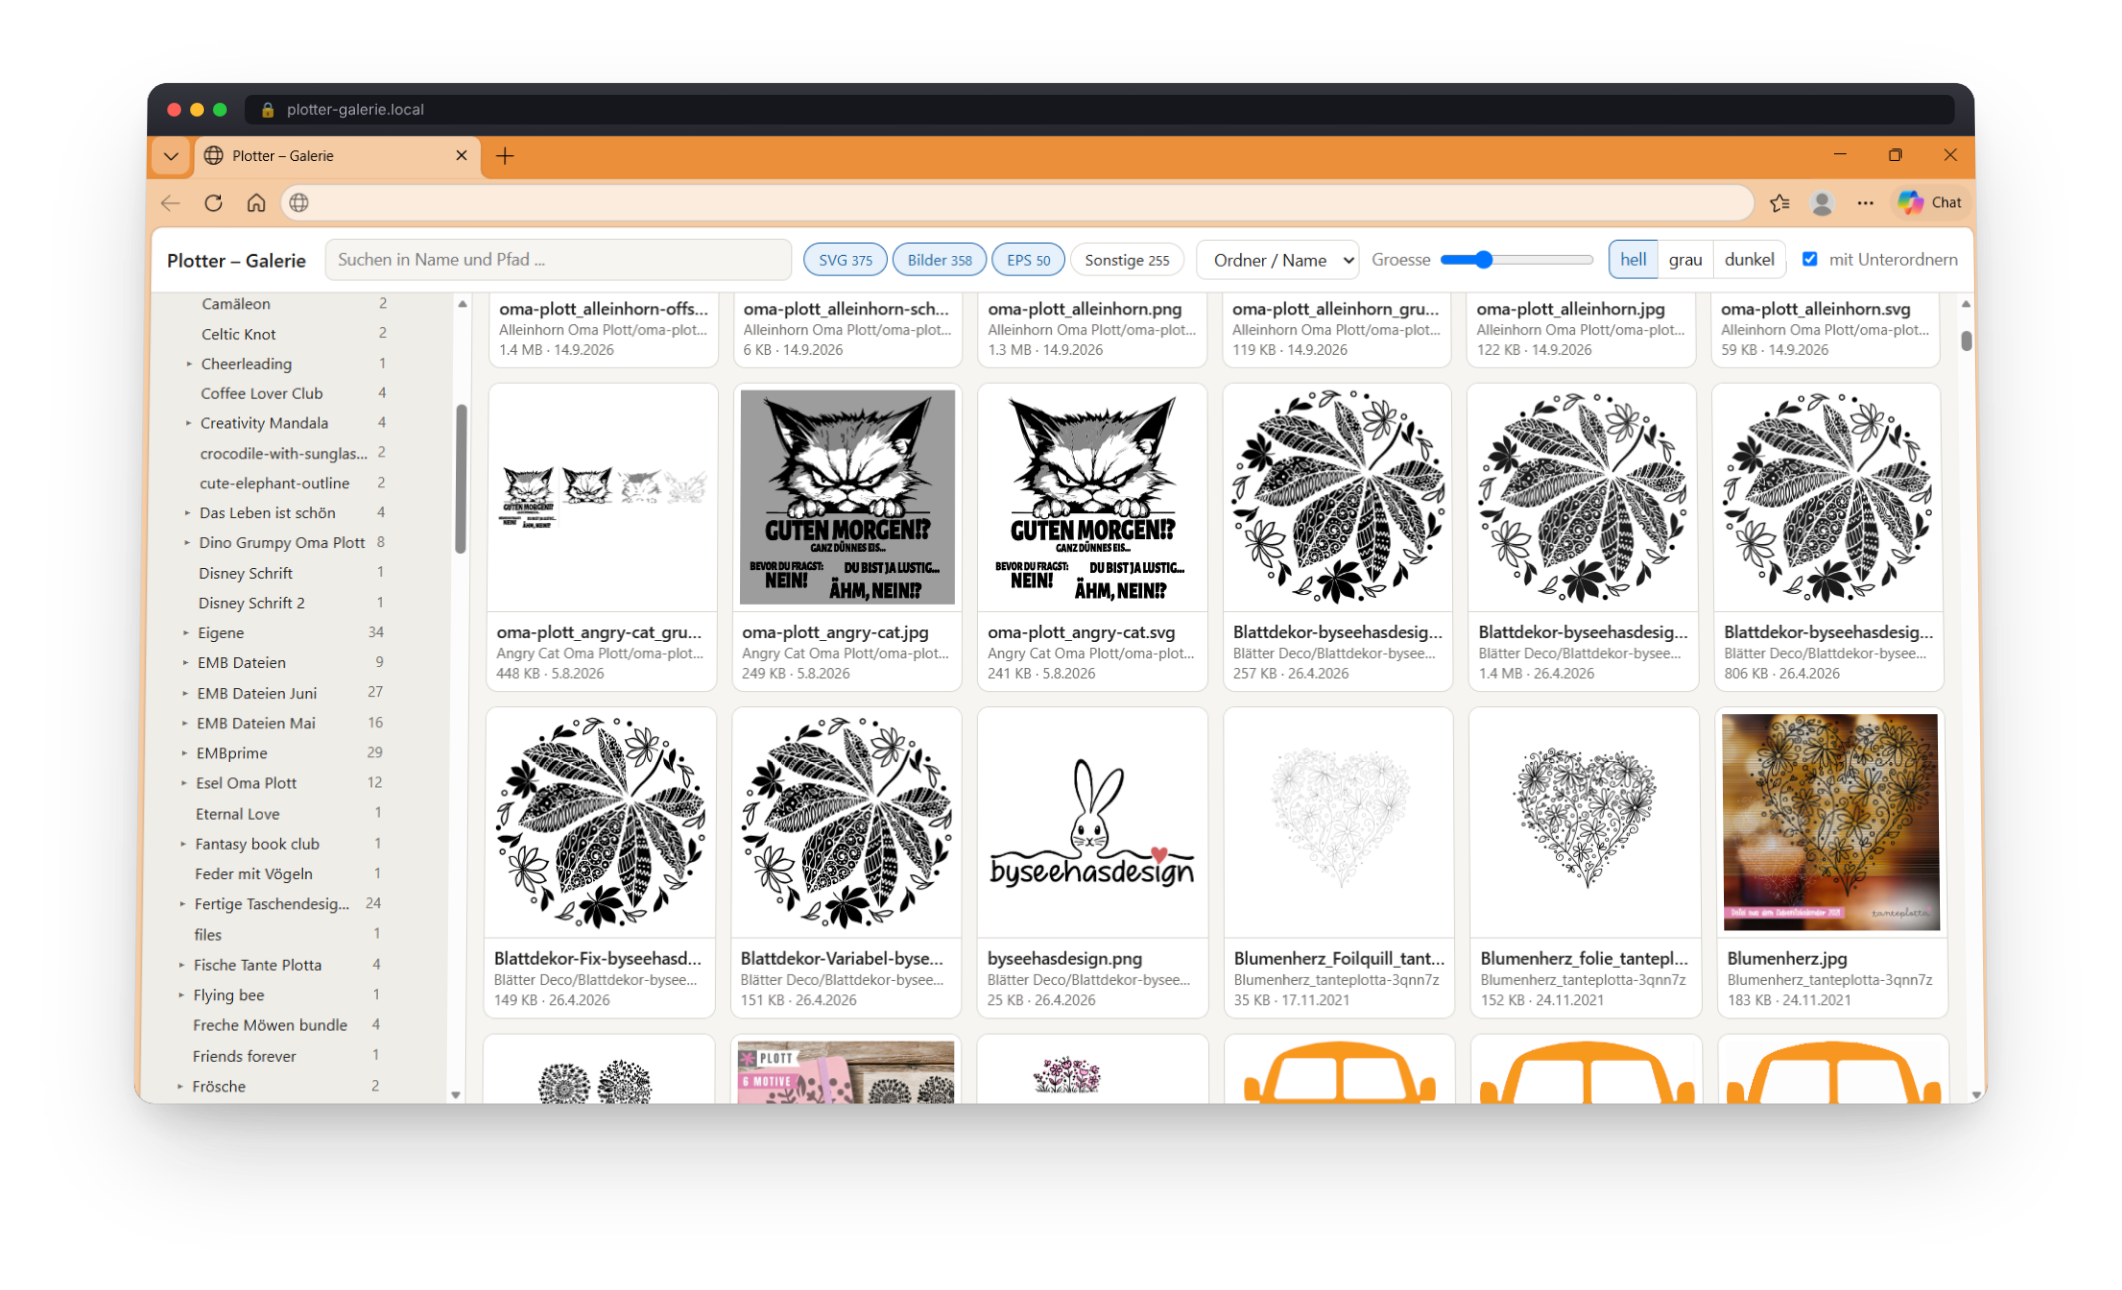Expand the Creativity Mandala folder
This screenshot has height=1290, width=2122.
coord(188,423)
